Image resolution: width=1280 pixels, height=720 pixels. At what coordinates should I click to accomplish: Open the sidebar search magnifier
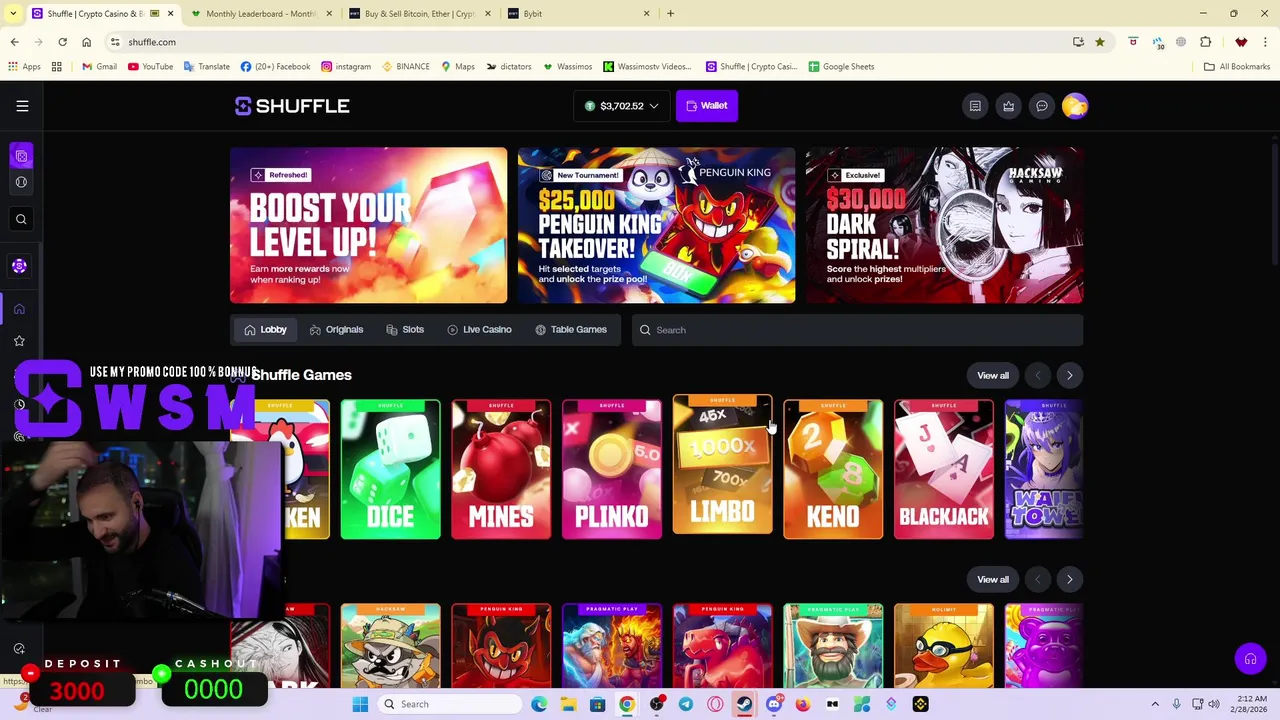(21, 219)
